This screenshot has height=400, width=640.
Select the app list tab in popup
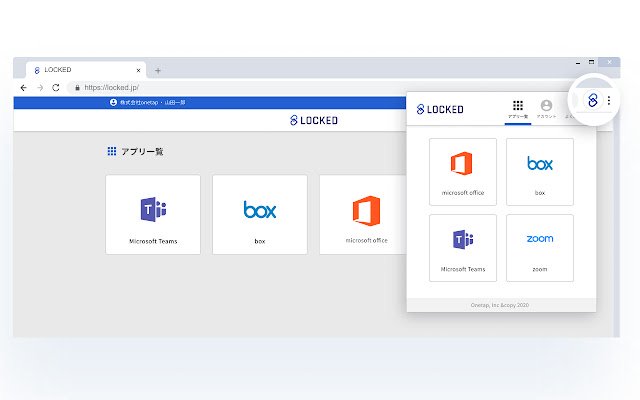click(518, 109)
